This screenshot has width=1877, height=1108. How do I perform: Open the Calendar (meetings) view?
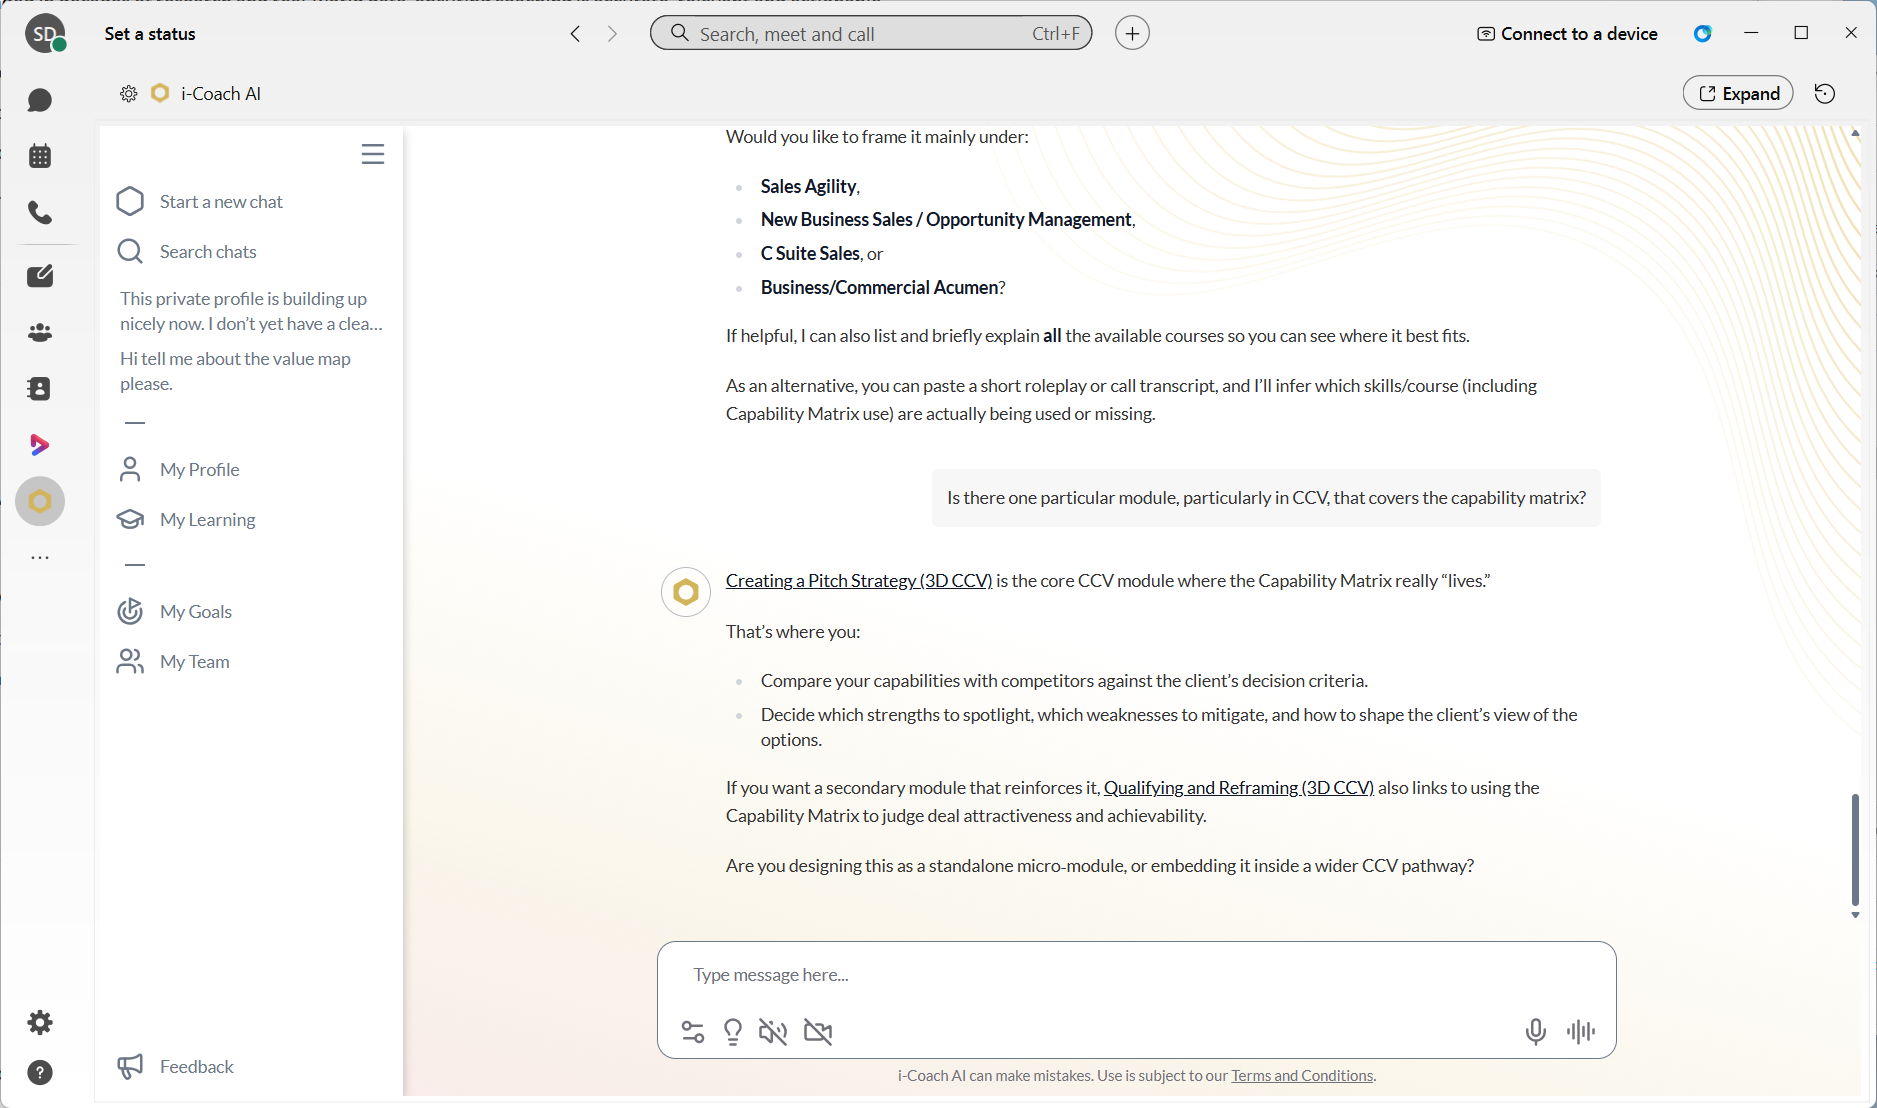40,156
